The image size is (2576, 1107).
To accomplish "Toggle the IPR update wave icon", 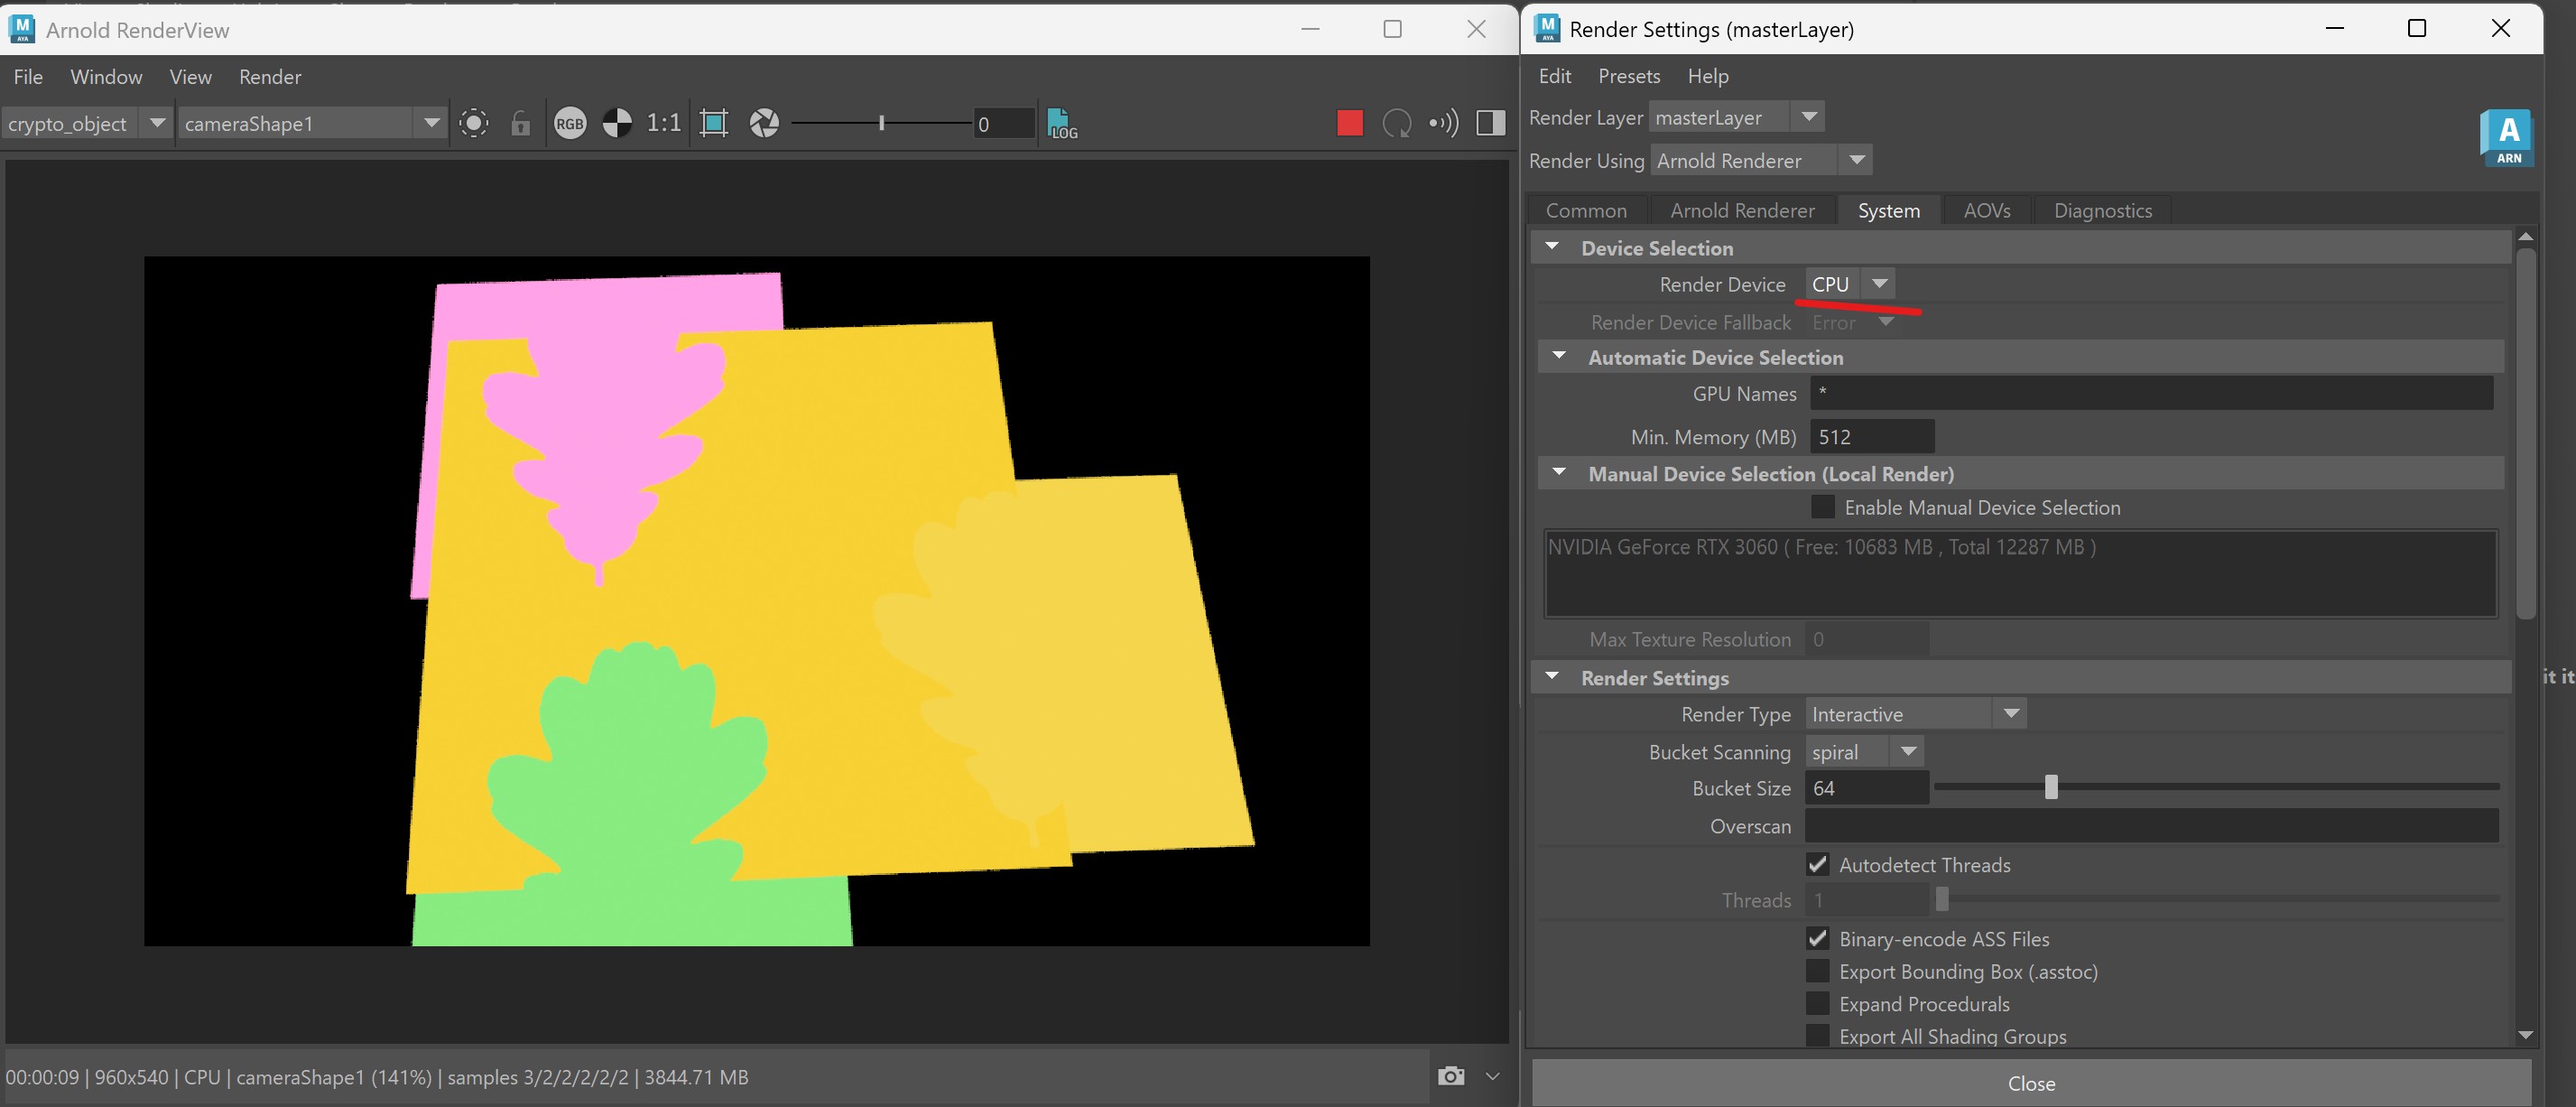I will pyautogui.click(x=1444, y=123).
